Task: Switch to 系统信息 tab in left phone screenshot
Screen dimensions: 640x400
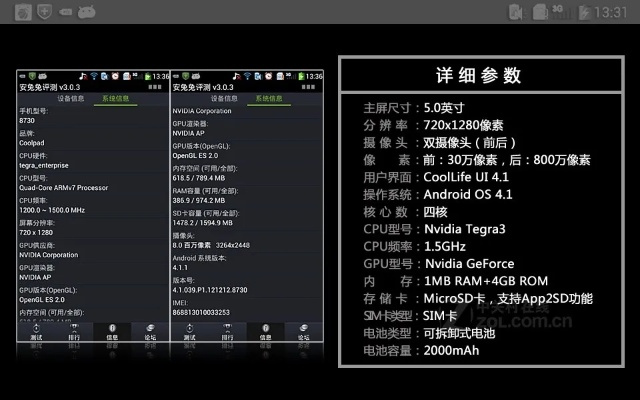Action: click(116, 98)
